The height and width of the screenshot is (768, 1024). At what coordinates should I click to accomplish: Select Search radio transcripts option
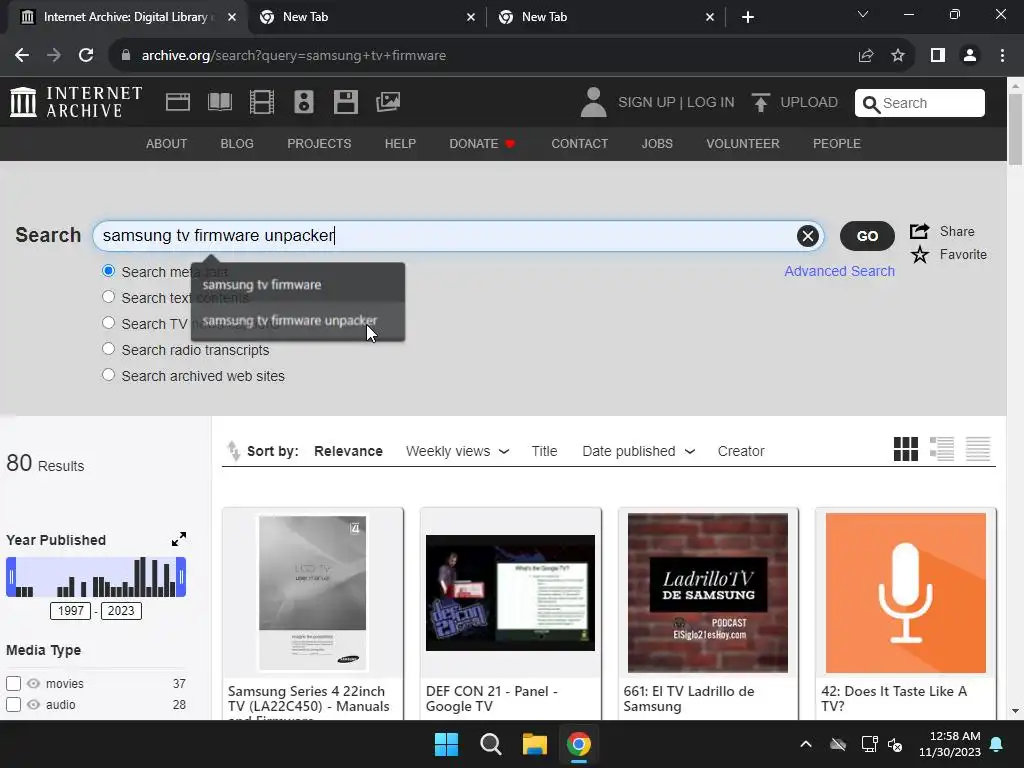click(x=108, y=349)
